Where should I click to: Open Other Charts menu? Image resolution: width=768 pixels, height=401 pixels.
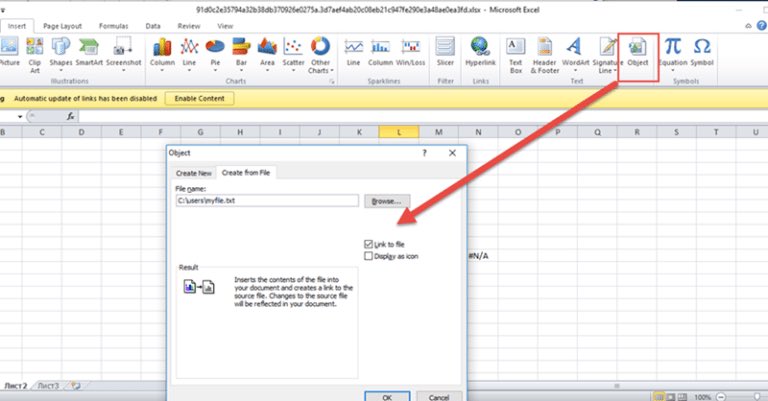click(x=320, y=55)
